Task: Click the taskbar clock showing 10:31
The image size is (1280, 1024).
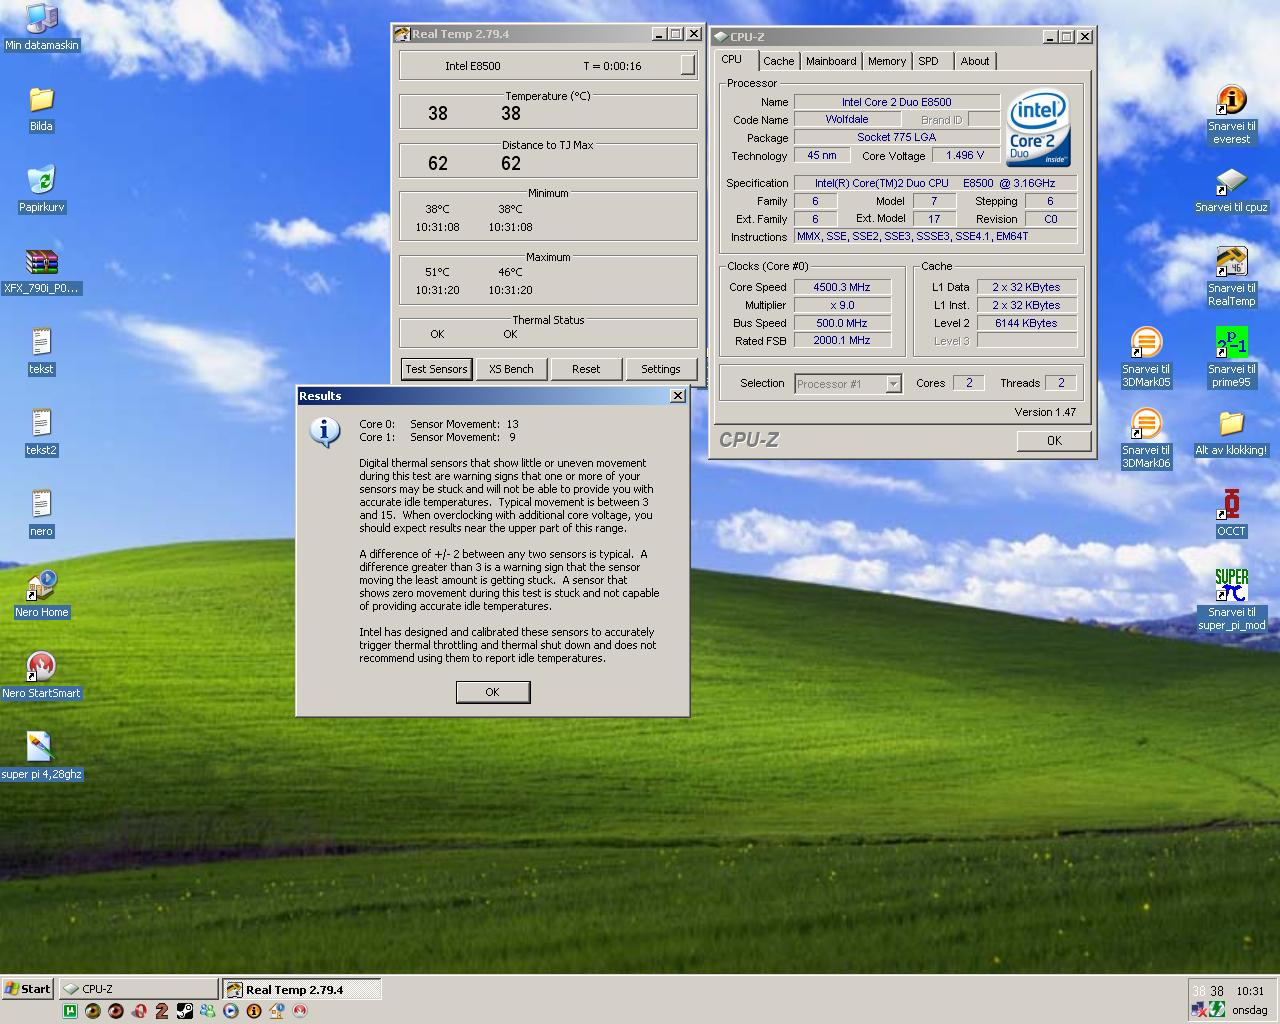Action: click(1250, 991)
